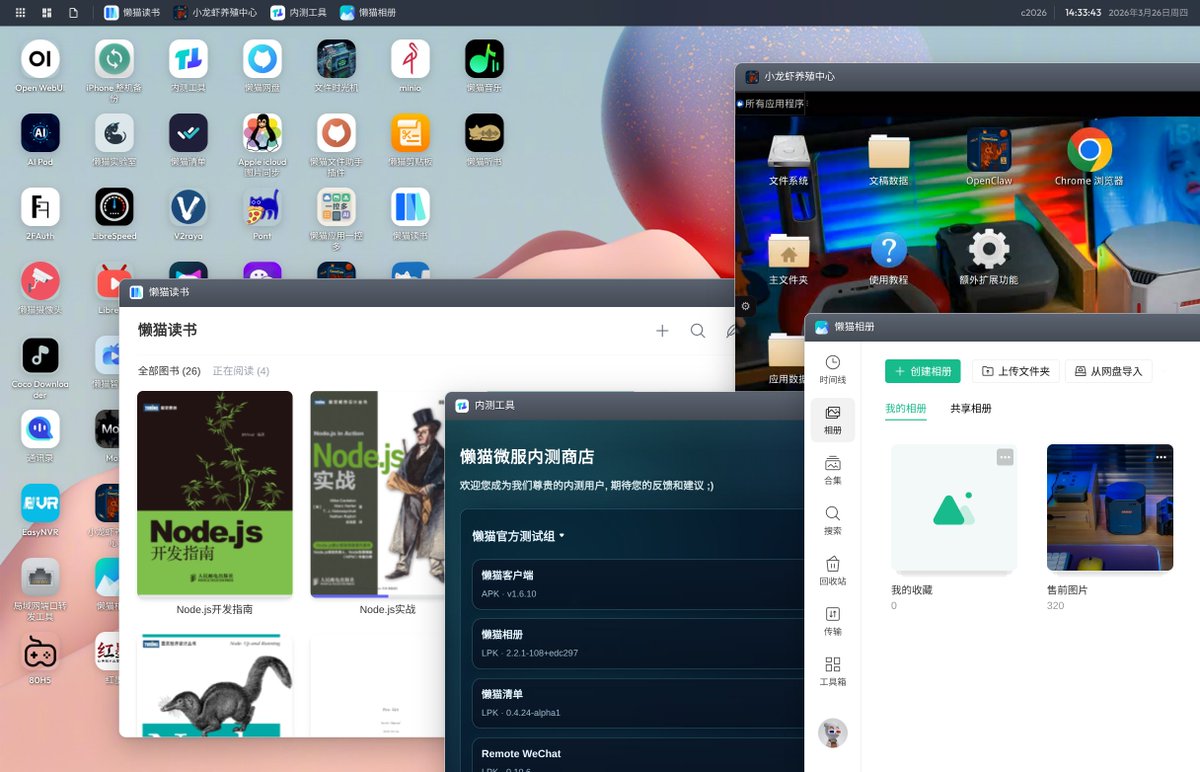Viewport: 1200px width, 772px height.
Task: Click the 上传文件夹 button
Action: point(1016,371)
